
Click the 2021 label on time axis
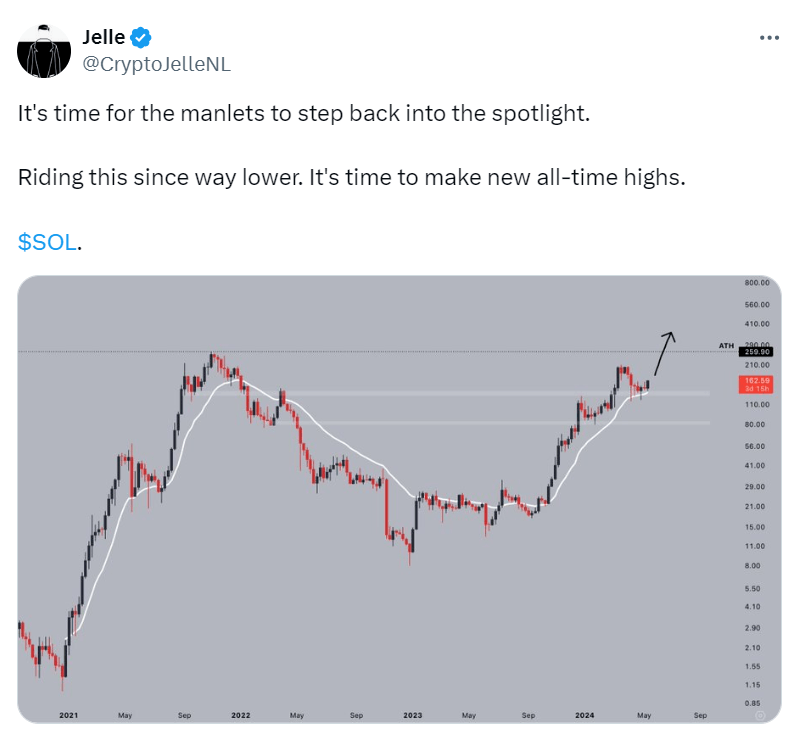(x=69, y=716)
